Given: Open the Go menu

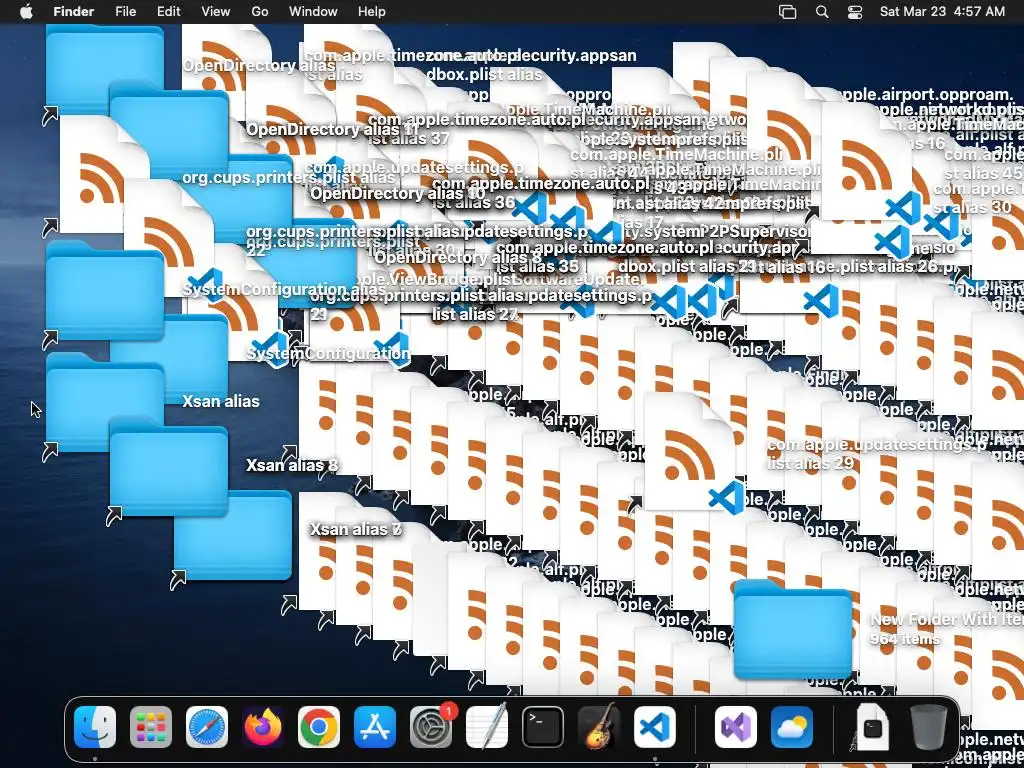Looking at the screenshot, I should point(260,12).
